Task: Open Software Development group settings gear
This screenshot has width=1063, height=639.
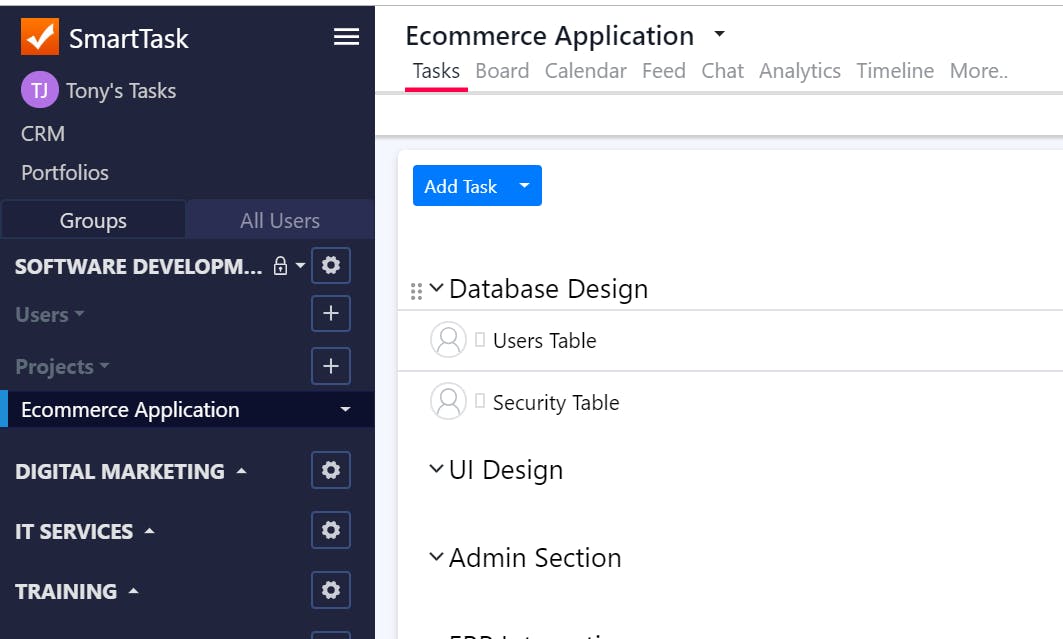Action: click(x=331, y=266)
